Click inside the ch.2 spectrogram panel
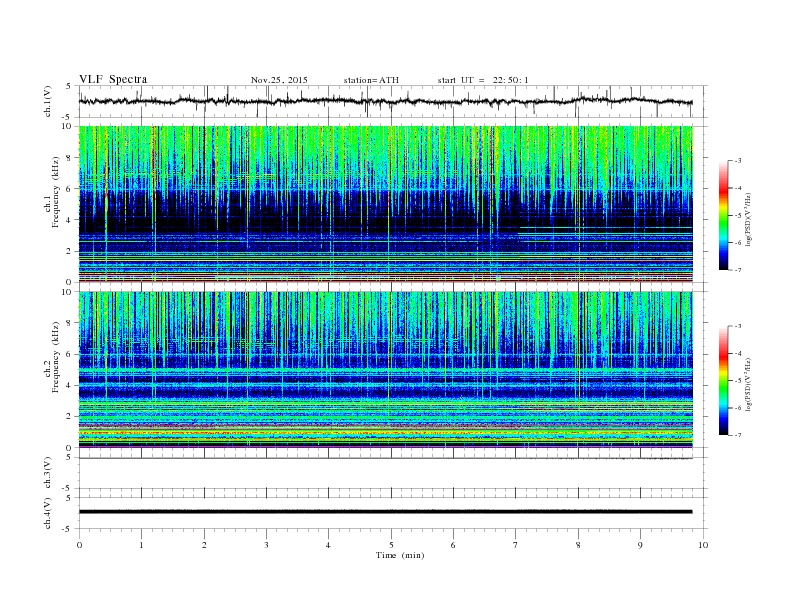792x612 pixels. [385, 370]
